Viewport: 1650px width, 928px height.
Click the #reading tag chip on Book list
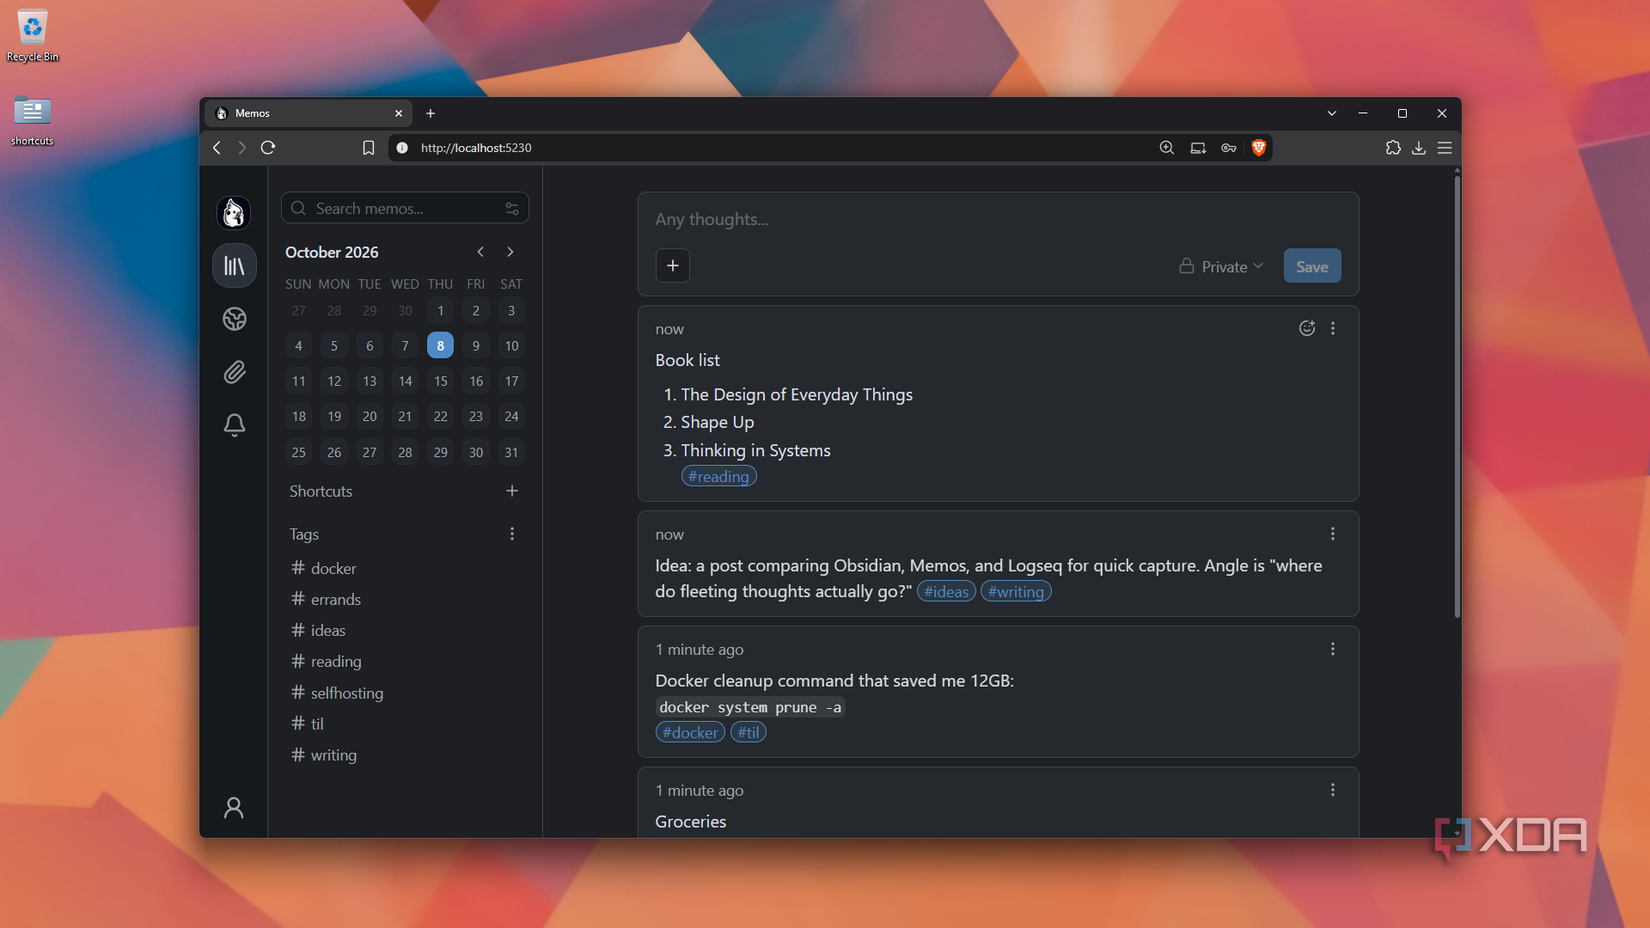tap(719, 476)
